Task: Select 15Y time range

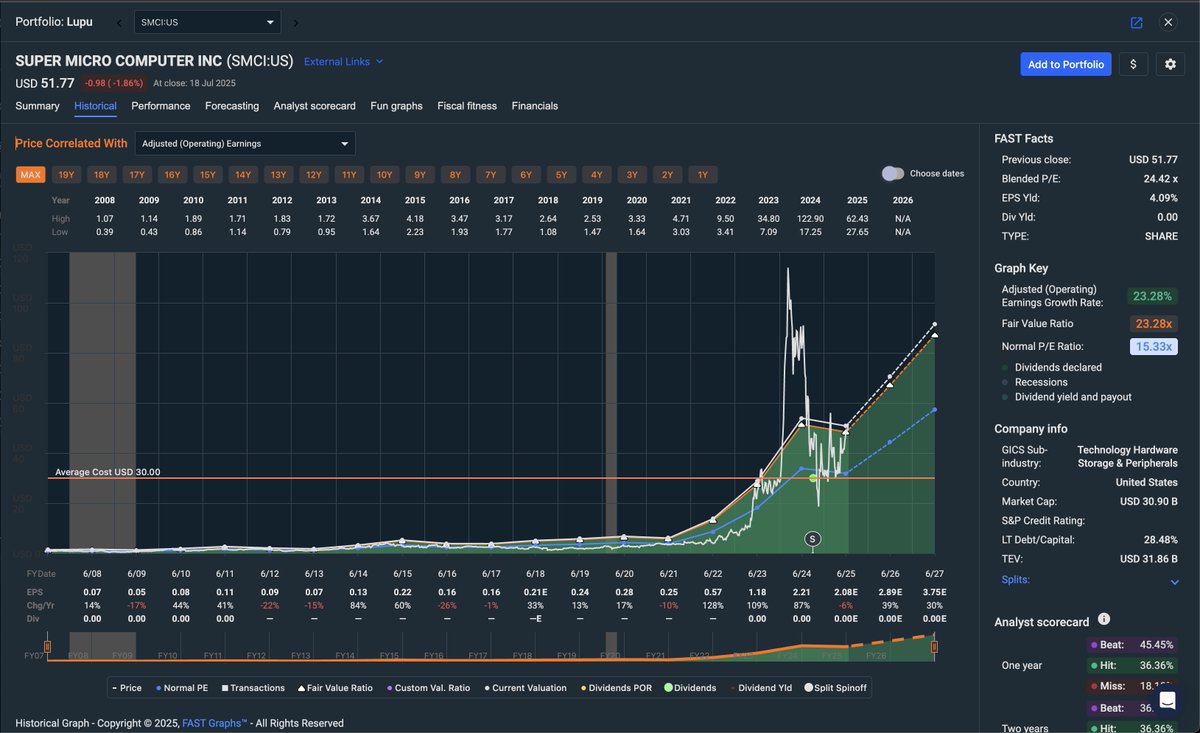Action: coord(208,175)
